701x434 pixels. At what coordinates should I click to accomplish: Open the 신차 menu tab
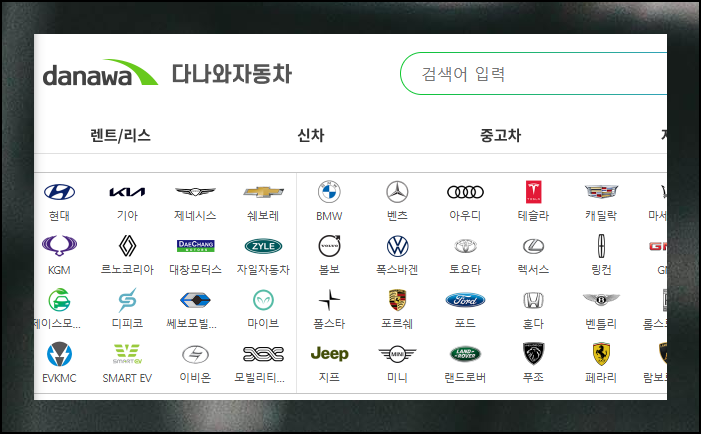pyautogui.click(x=311, y=135)
